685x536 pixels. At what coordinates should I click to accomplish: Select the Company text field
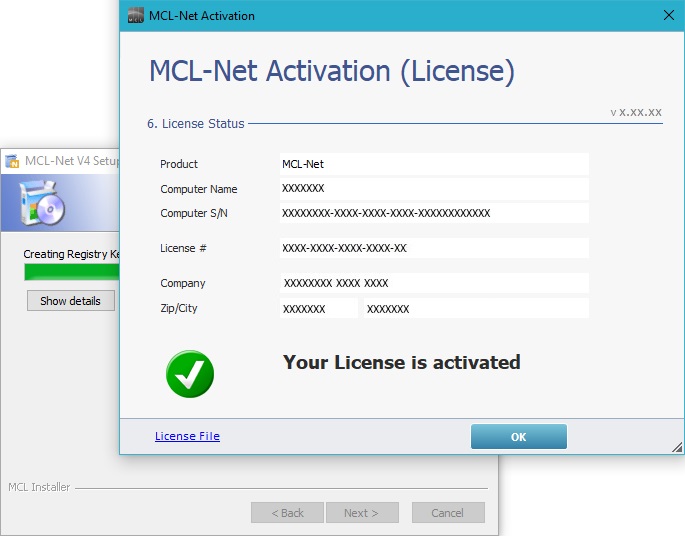click(434, 283)
